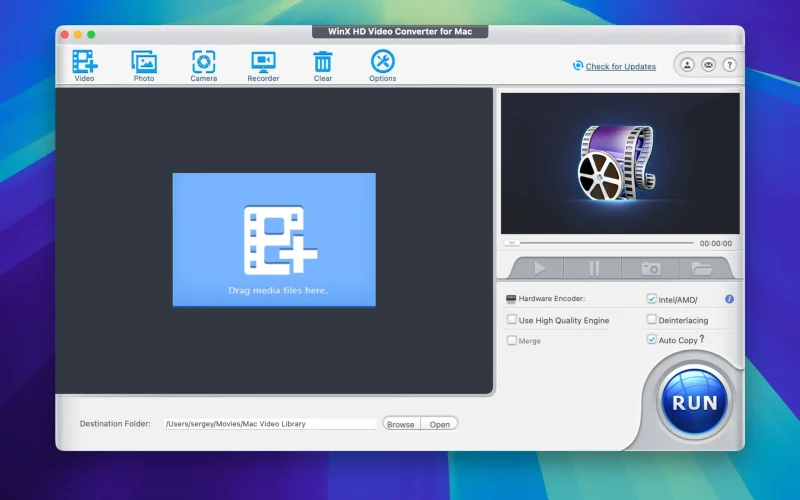Screen dimensions: 800x500
Task: Click the 00:00:00 preview time readout
Action: [715, 243]
